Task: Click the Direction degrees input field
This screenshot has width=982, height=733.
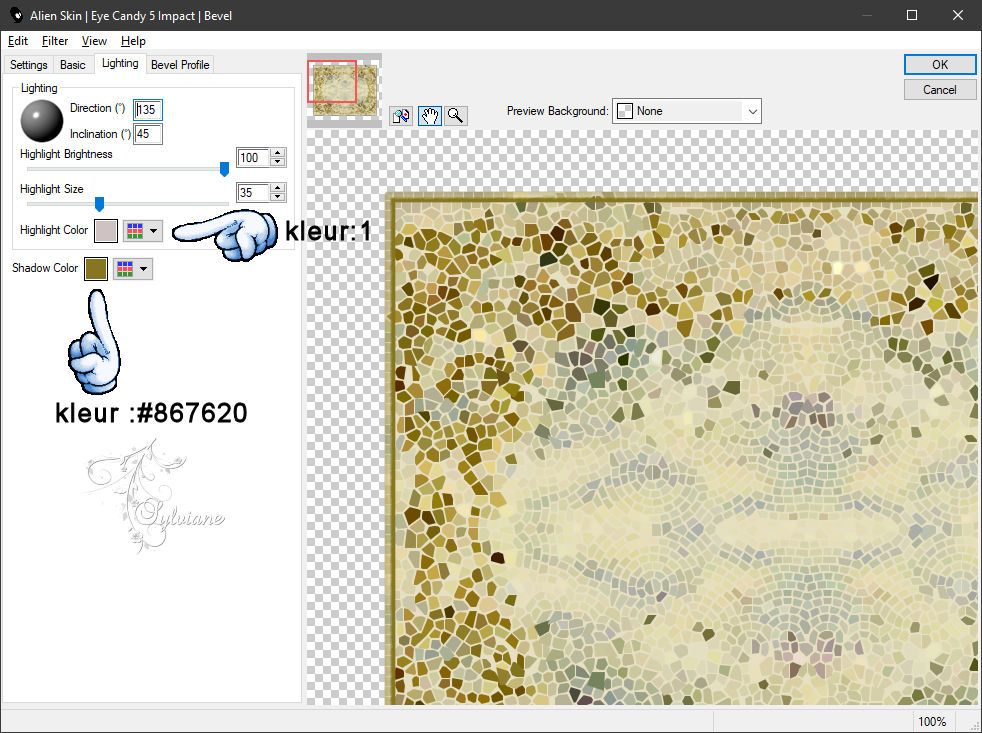Action: click(x=148, y=110)
